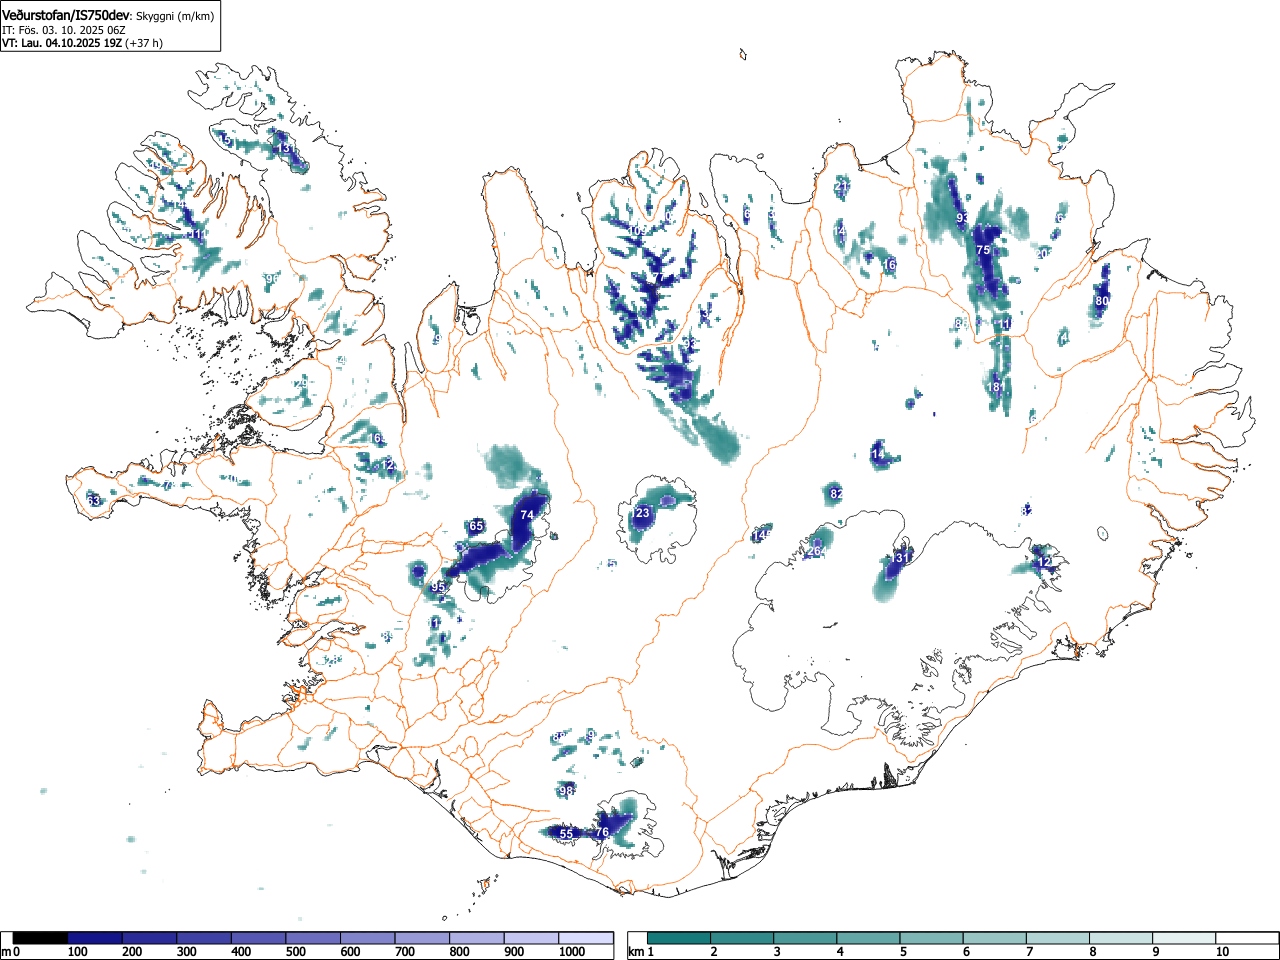Viewport: 1280px width, 960px height.
Task: Click the "131" visibility value in the Westfjords
Action: [x=285, y=148]
